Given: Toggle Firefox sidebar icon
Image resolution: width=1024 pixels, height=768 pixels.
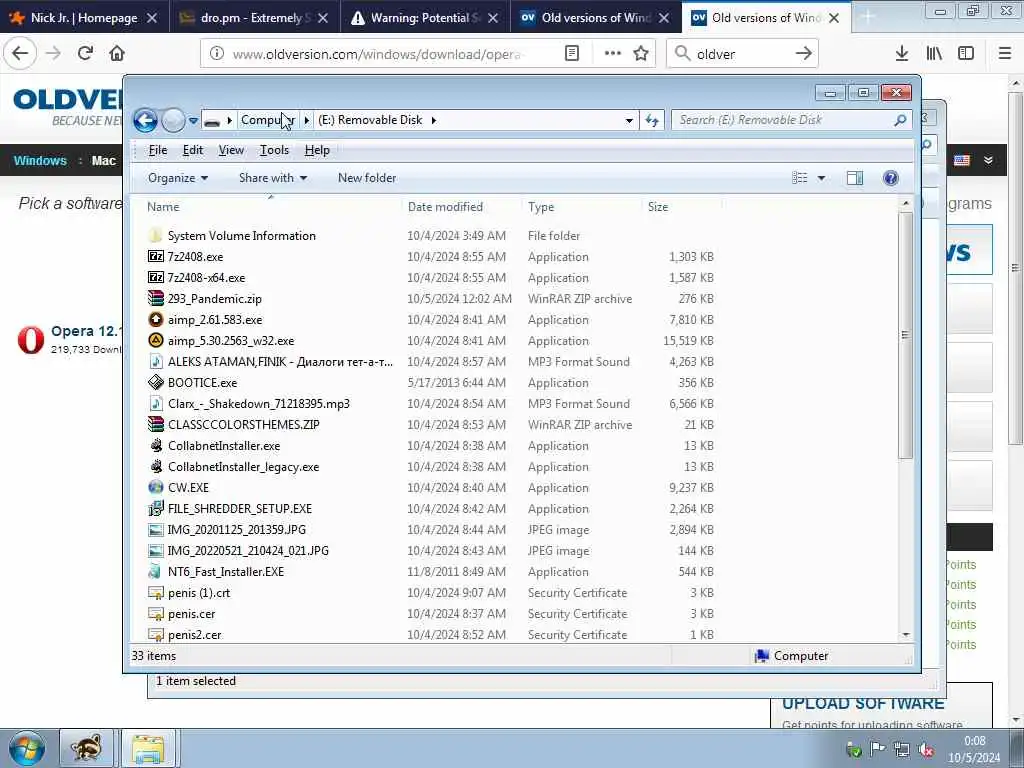Looking at the screenshot, I should point(966,54).
